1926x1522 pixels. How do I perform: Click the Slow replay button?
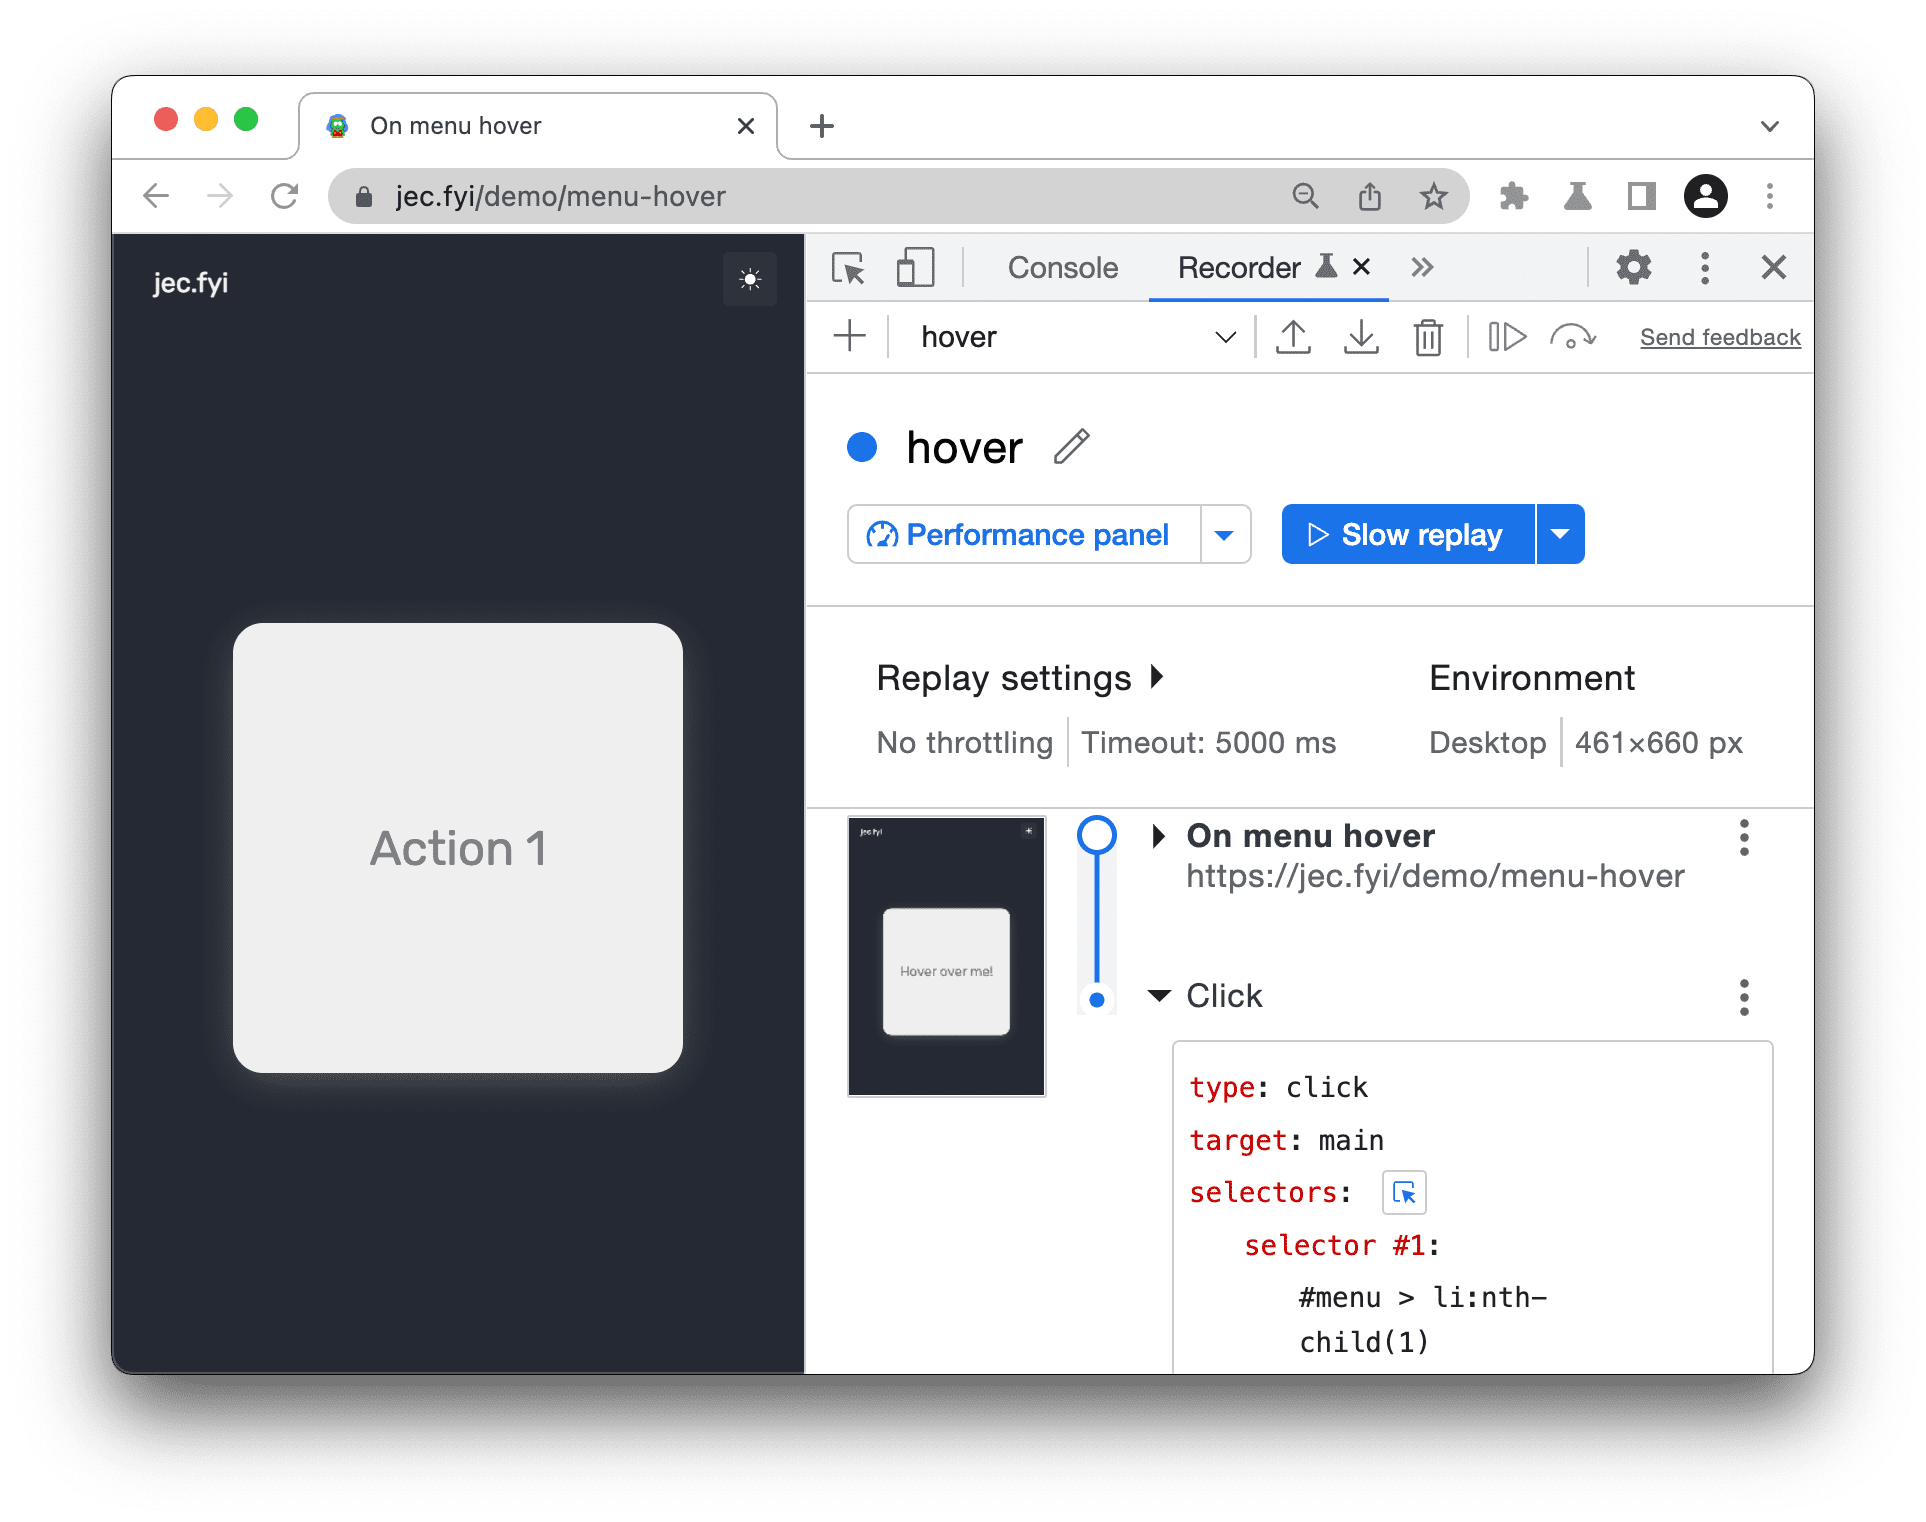coord(1407,534)
